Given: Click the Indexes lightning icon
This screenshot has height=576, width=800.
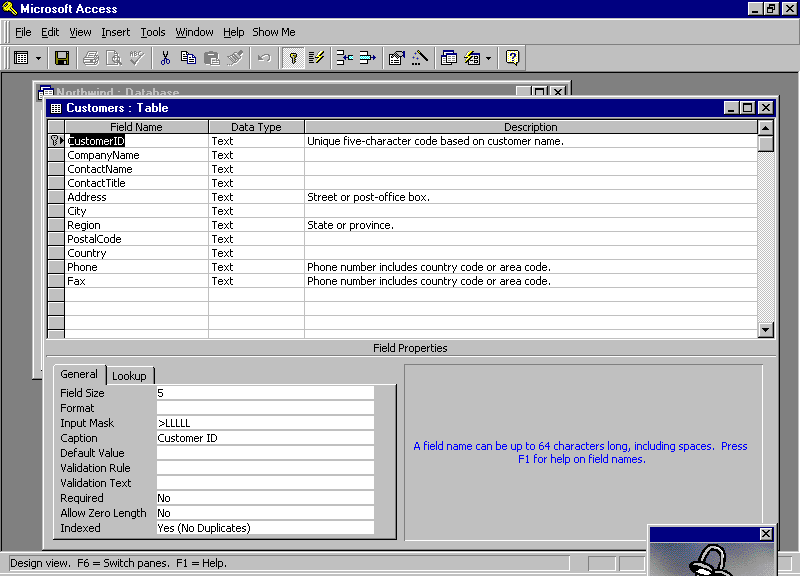Looking at the screenshot, I should coord(317,58).
